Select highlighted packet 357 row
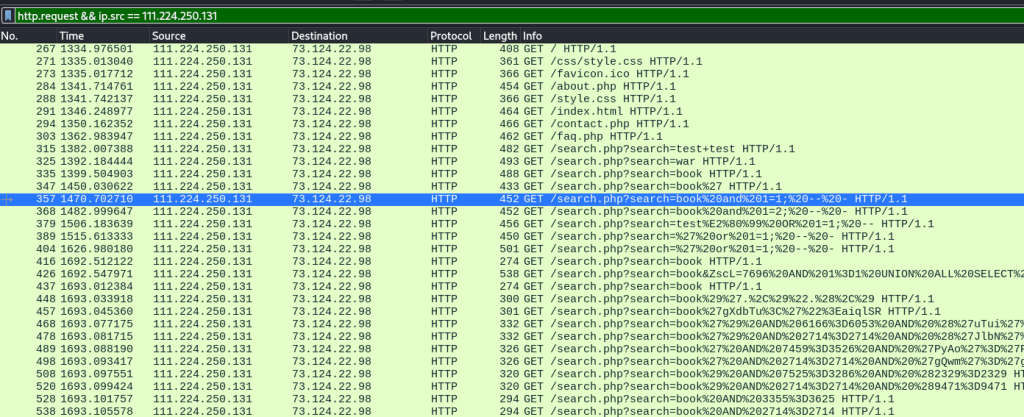The width and height of the screenshot is (1024, 417). tap(500, 199)
